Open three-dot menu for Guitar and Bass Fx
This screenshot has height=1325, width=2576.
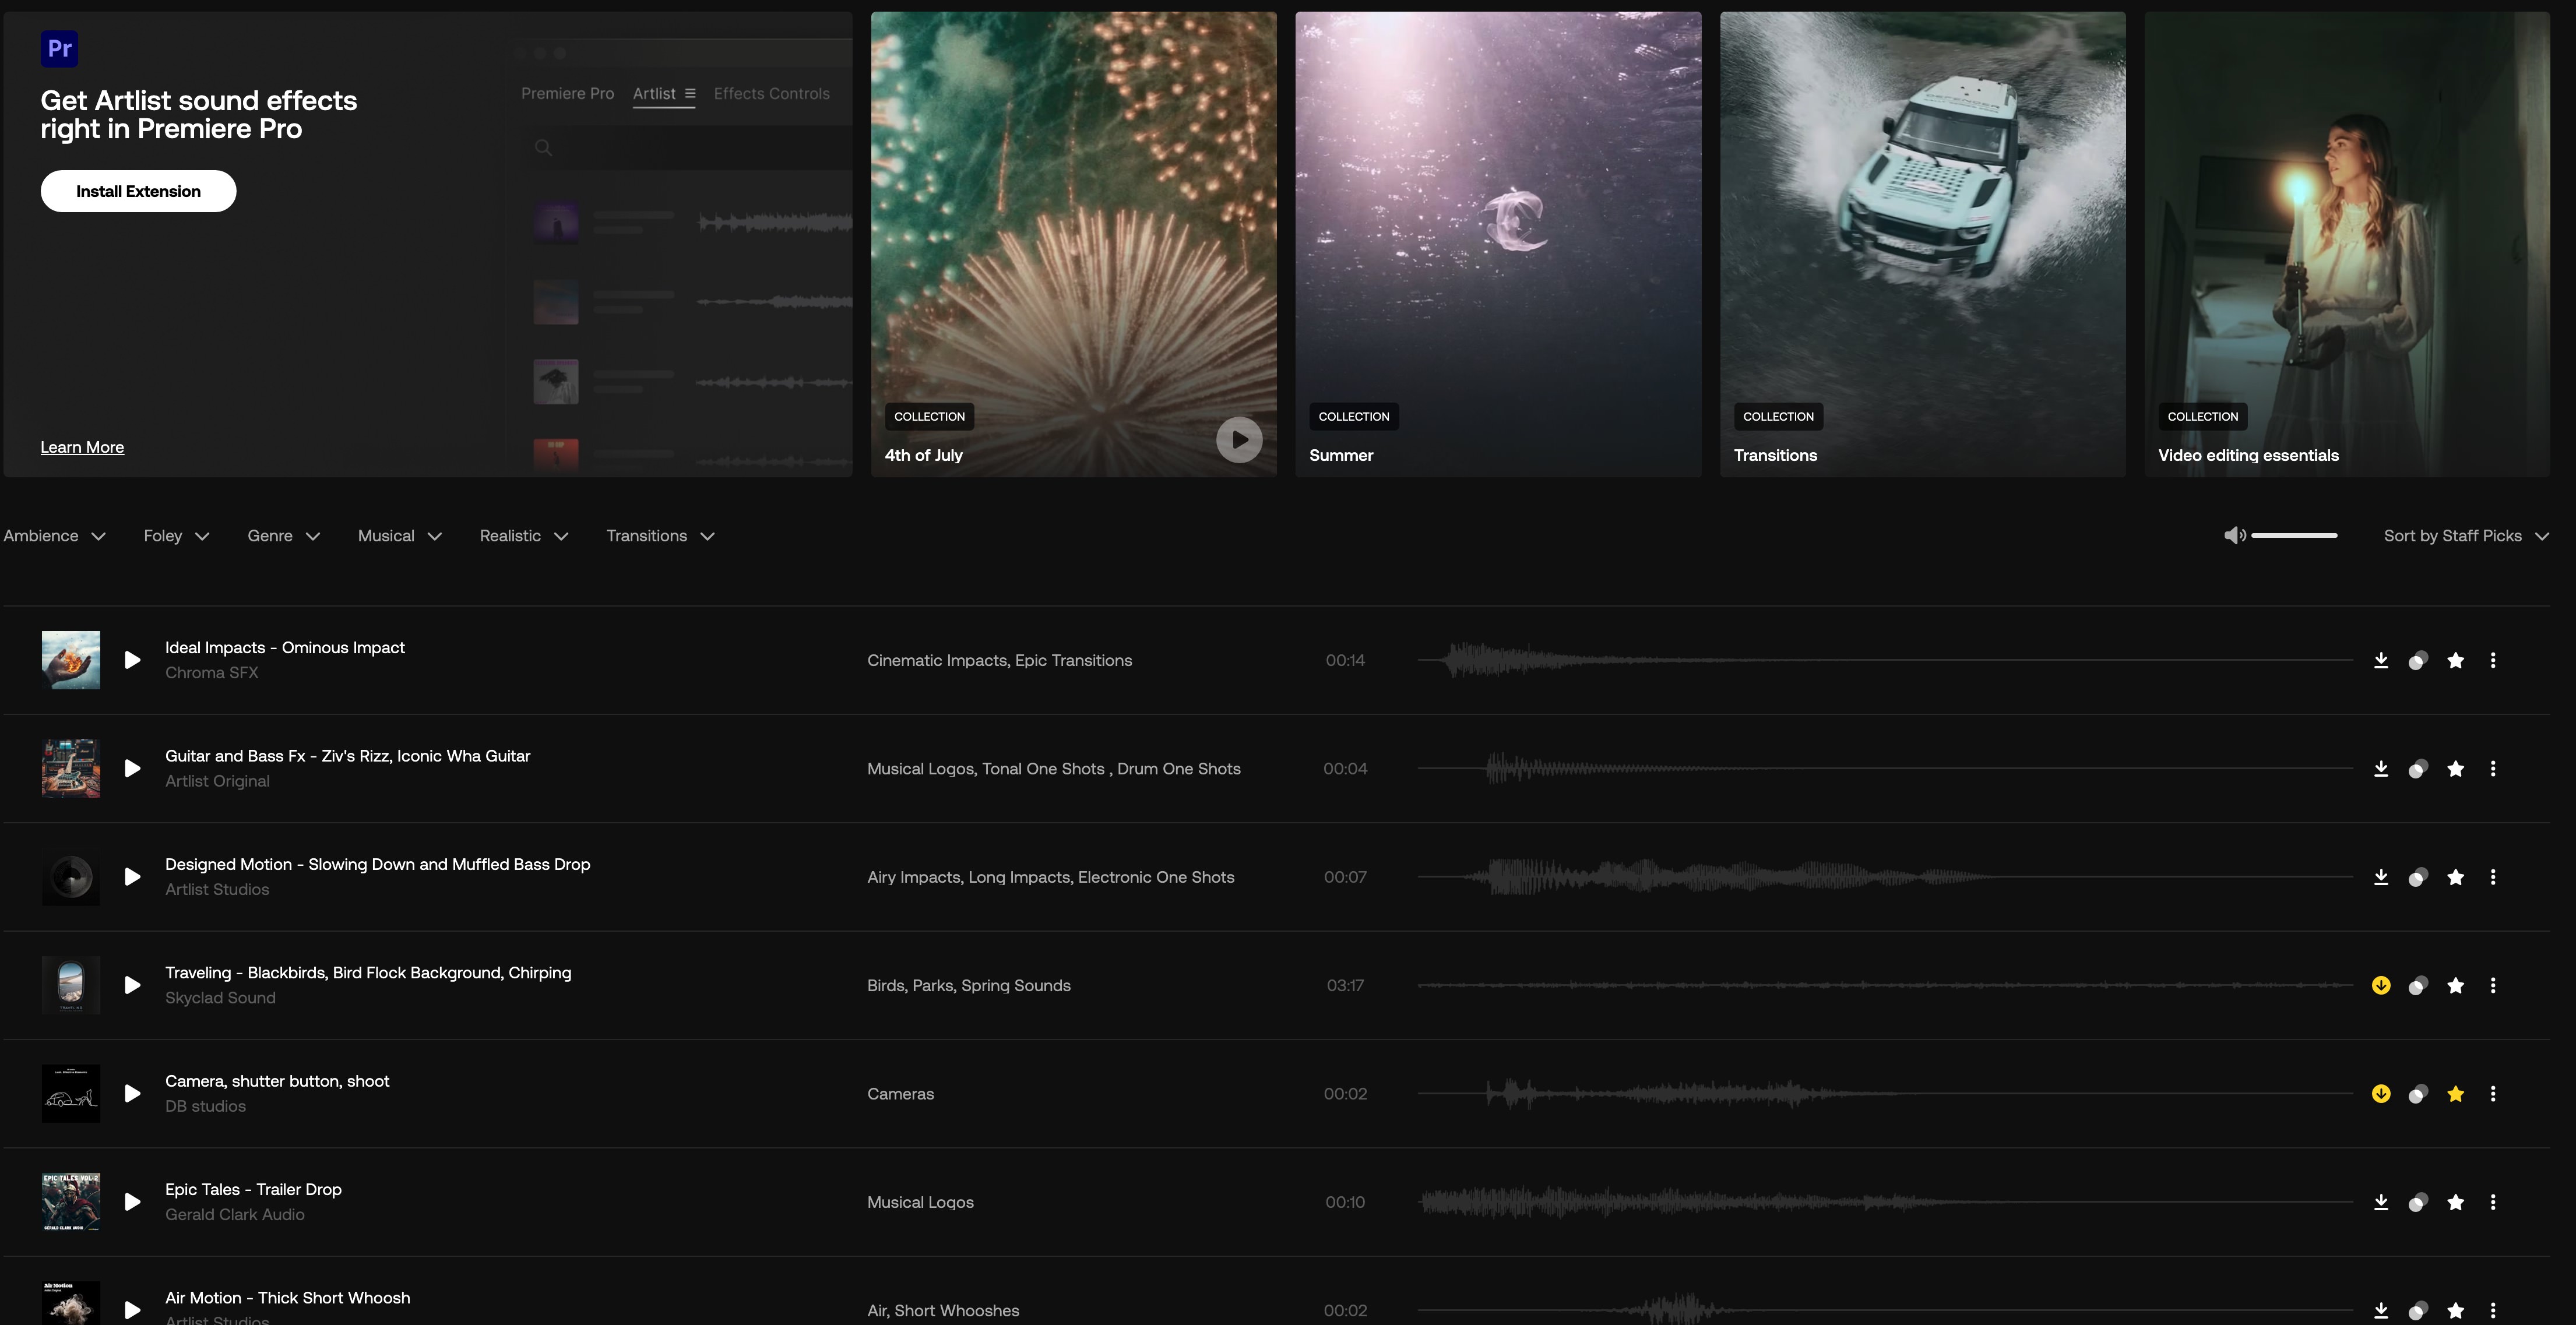(2493, 769)
